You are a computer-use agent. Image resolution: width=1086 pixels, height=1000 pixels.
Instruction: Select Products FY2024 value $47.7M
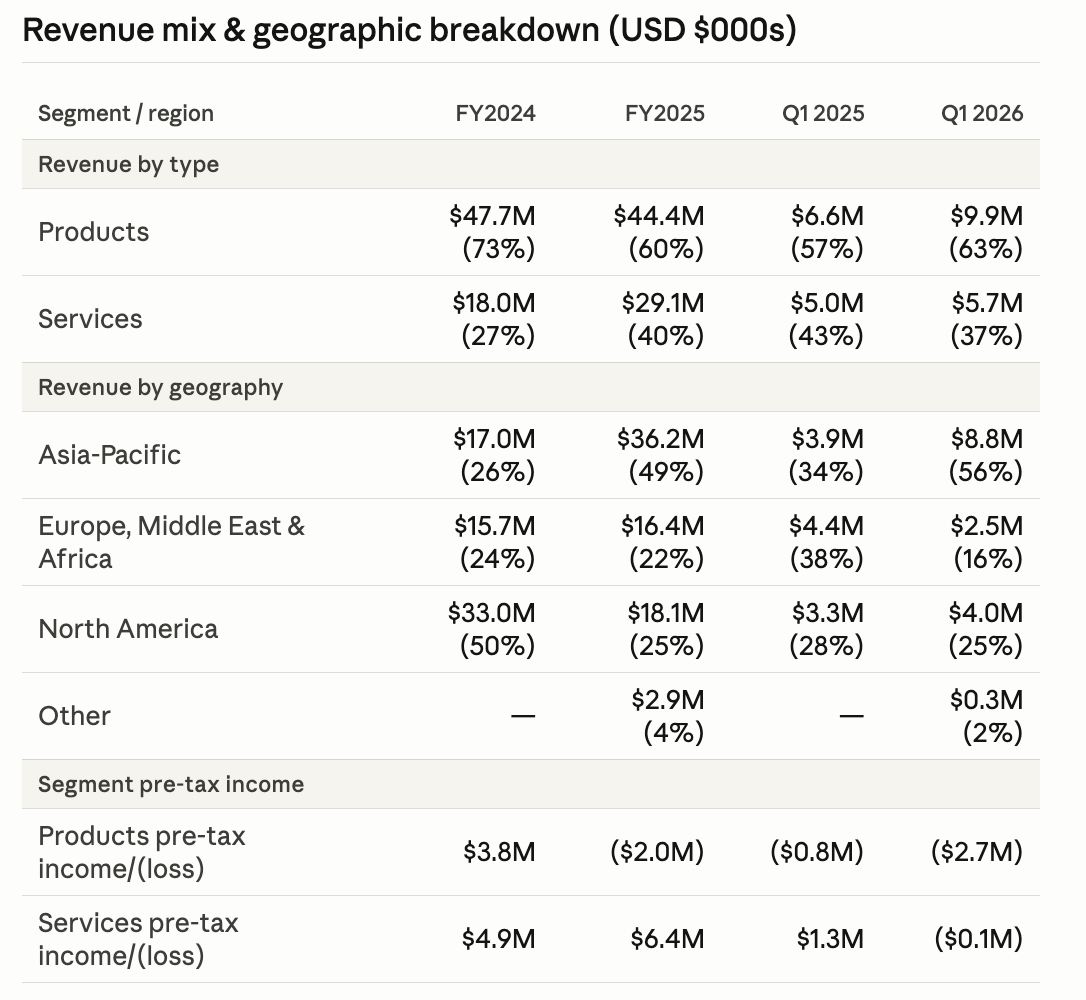492,216
